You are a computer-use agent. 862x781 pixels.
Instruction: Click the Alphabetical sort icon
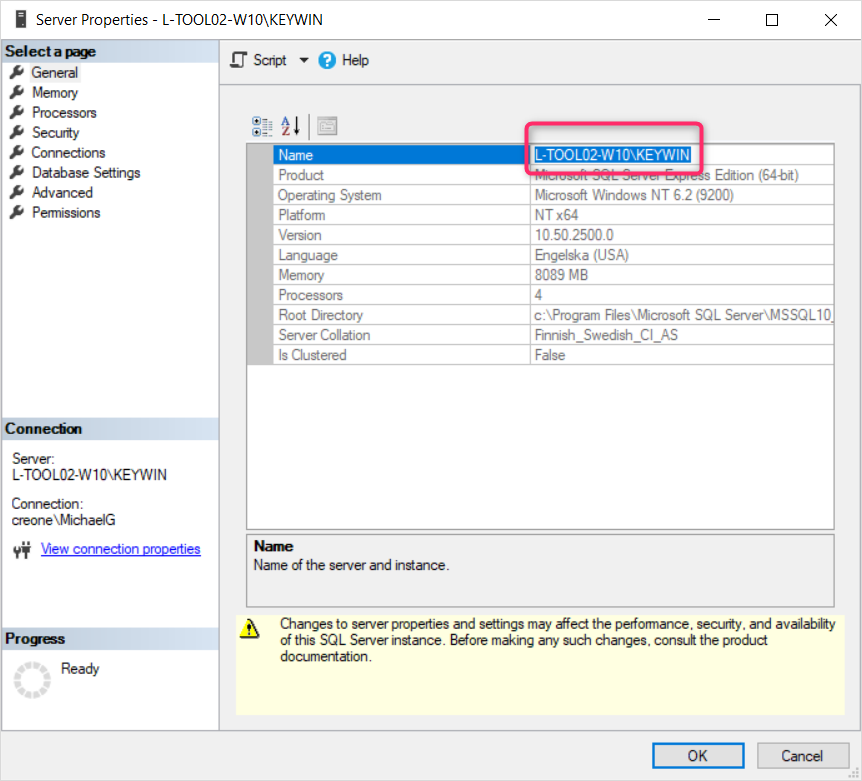click(x=290, y=126)
